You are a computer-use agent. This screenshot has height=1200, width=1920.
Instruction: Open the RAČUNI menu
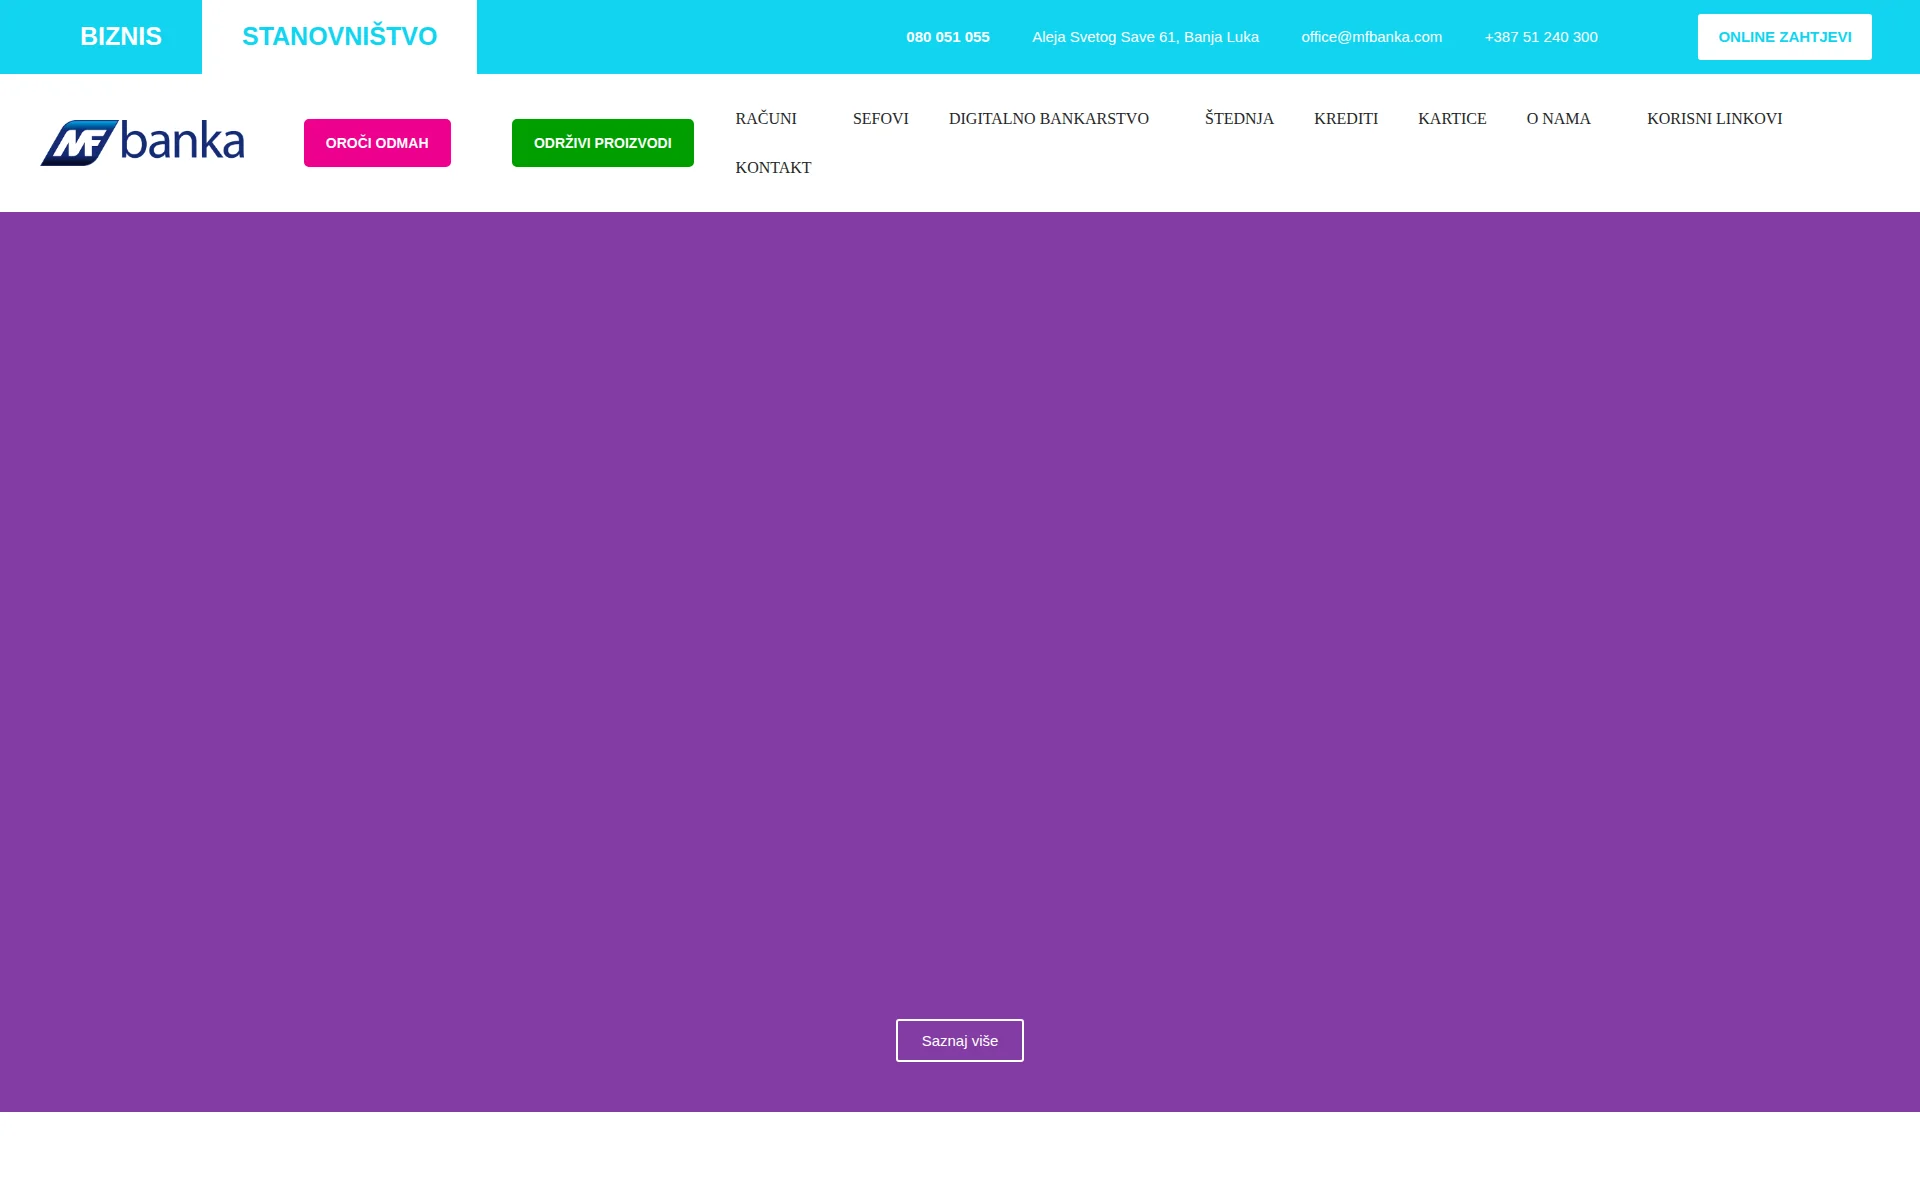pos(766,119)
